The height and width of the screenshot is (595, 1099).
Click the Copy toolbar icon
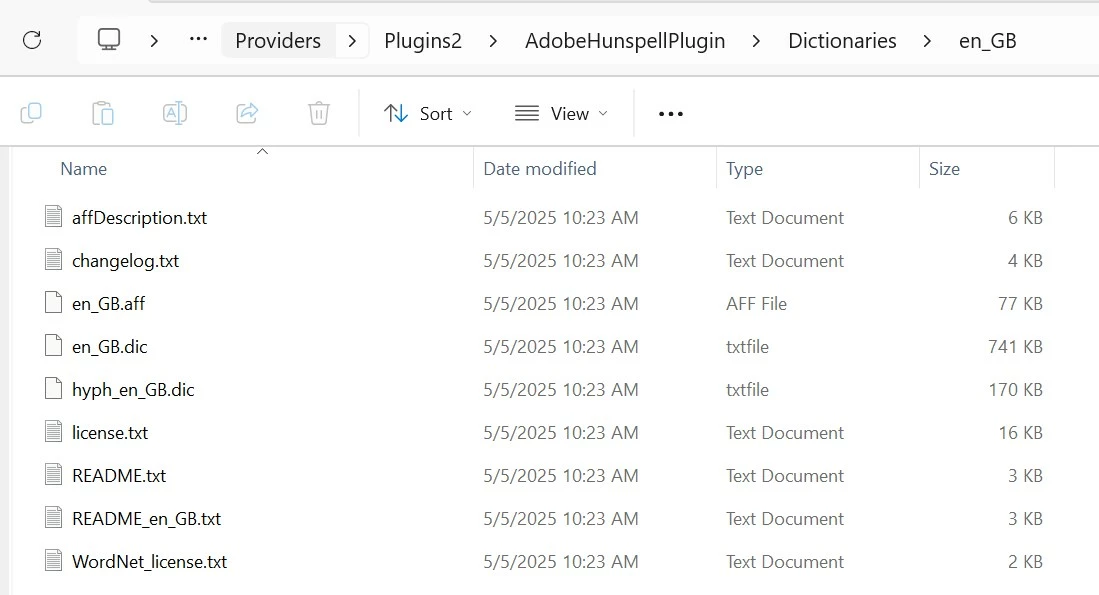[x=31, y=113]
